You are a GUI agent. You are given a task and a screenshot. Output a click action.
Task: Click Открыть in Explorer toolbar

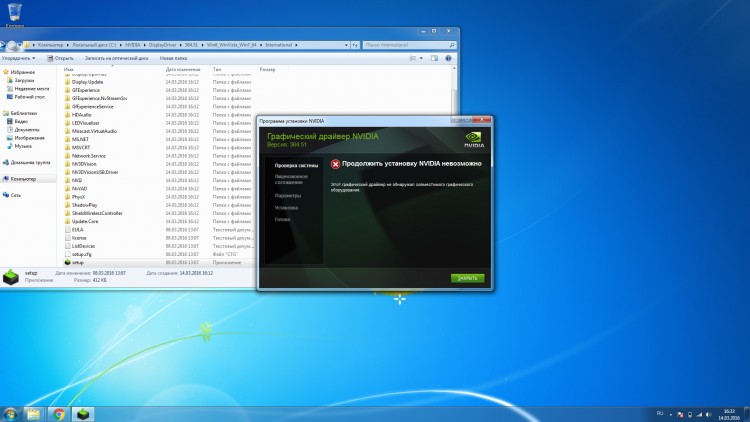[x=60, y=58]
